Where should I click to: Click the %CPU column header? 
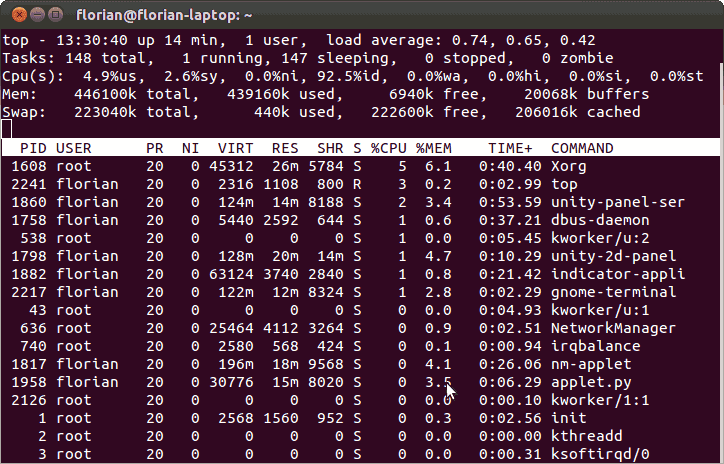(x=388, y=148)
